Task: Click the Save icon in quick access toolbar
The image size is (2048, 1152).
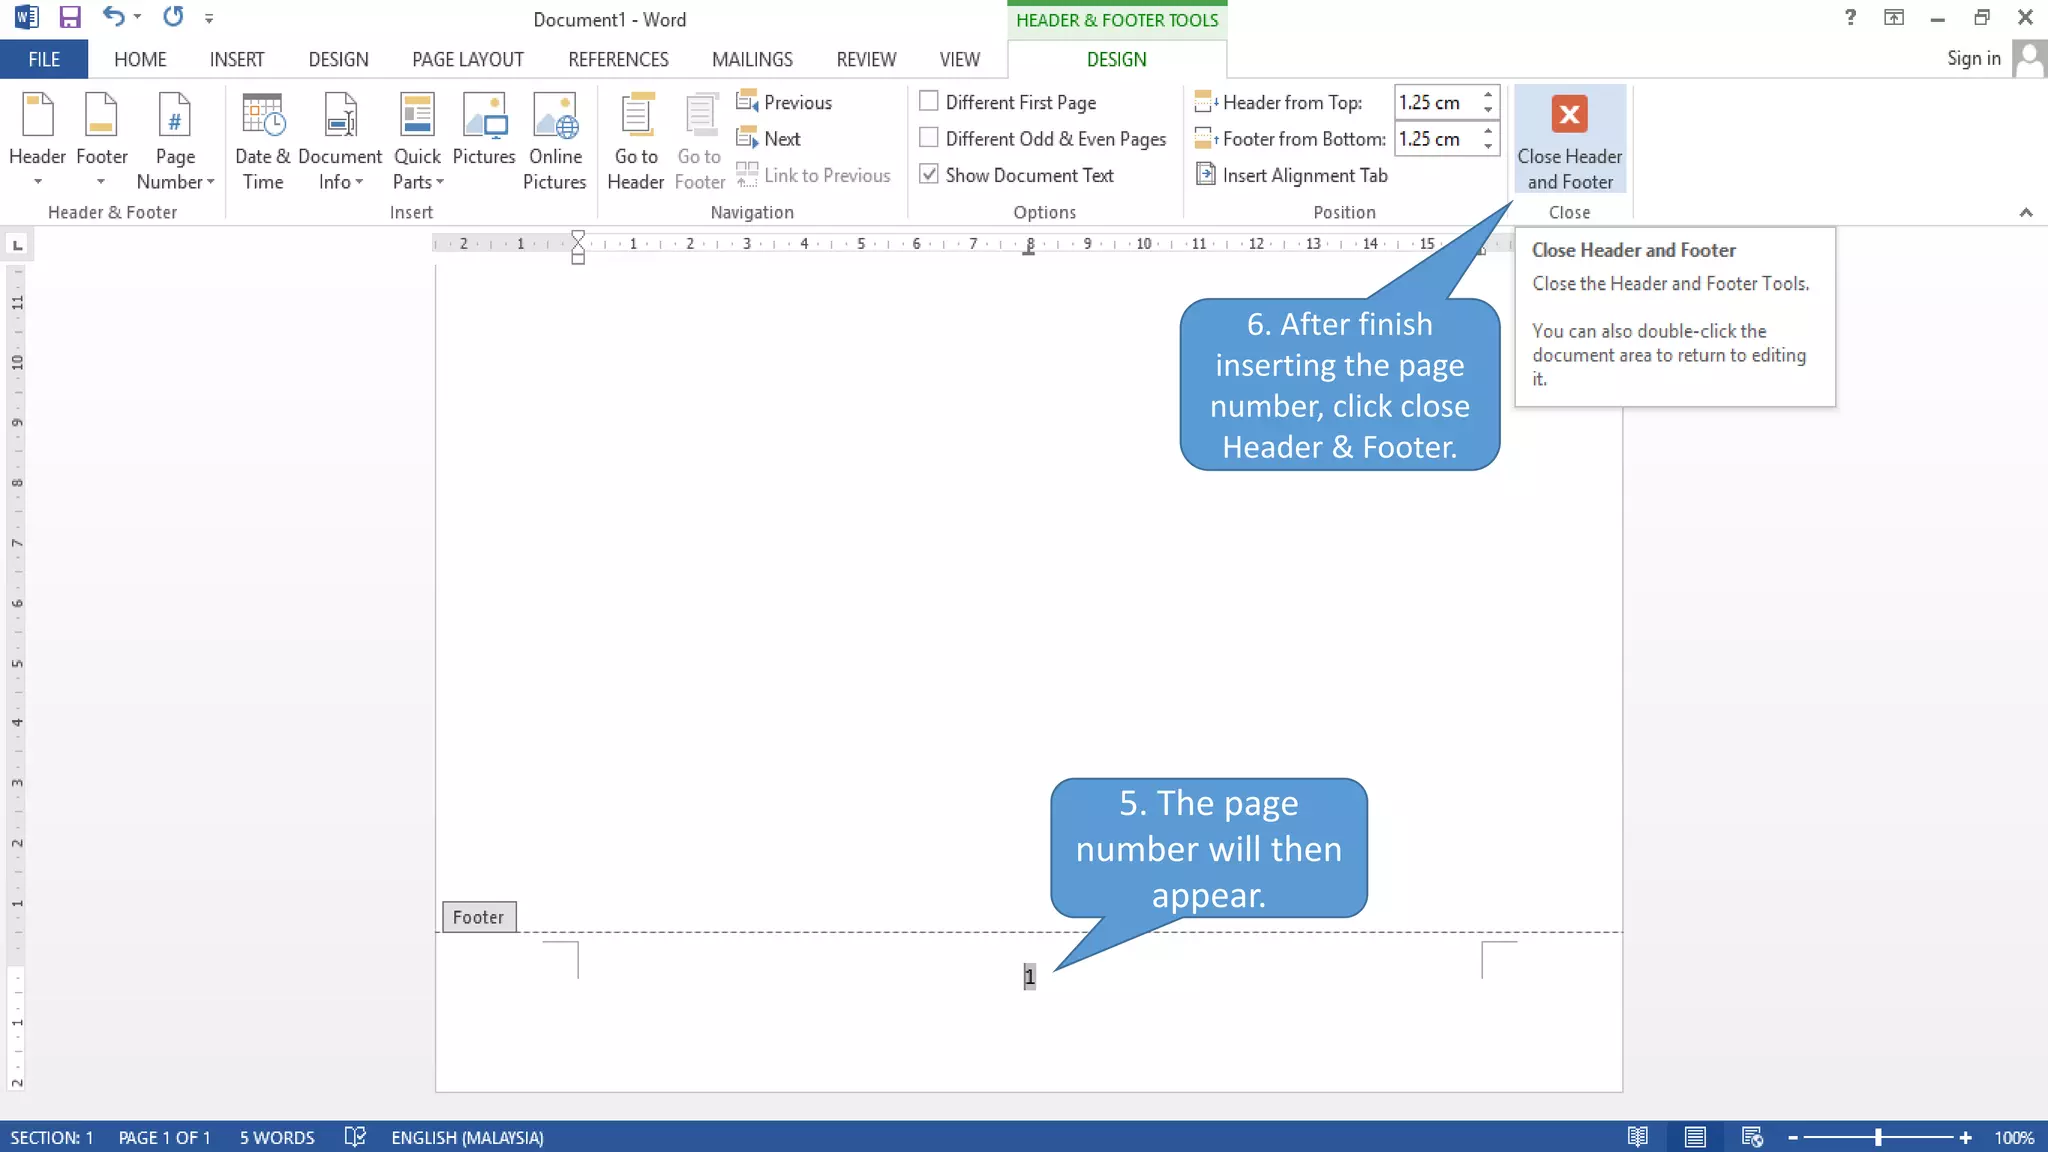Action: click(x=69, y=17)
